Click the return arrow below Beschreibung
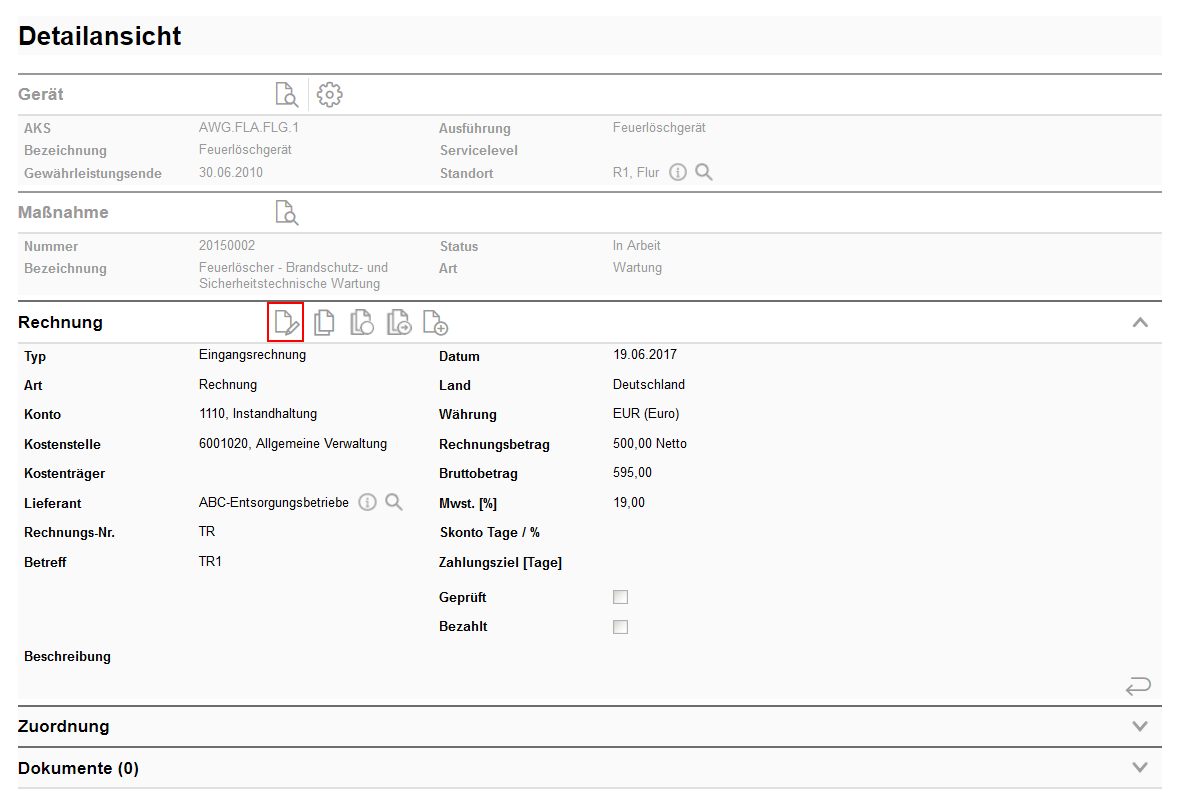This screenshot has height=795, width=1181. pyautogui.click(x=1138, y=686)
